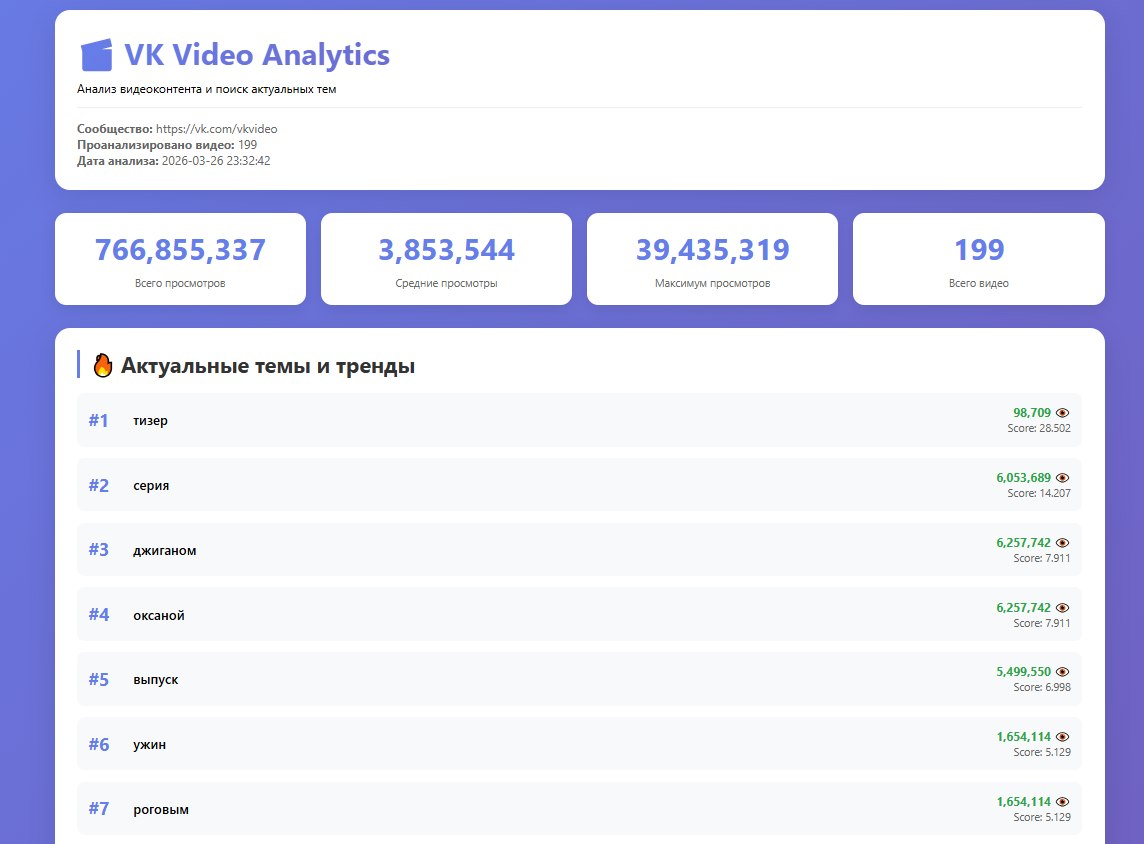Click the eye icon in the ужин row

click(1062, 737)
